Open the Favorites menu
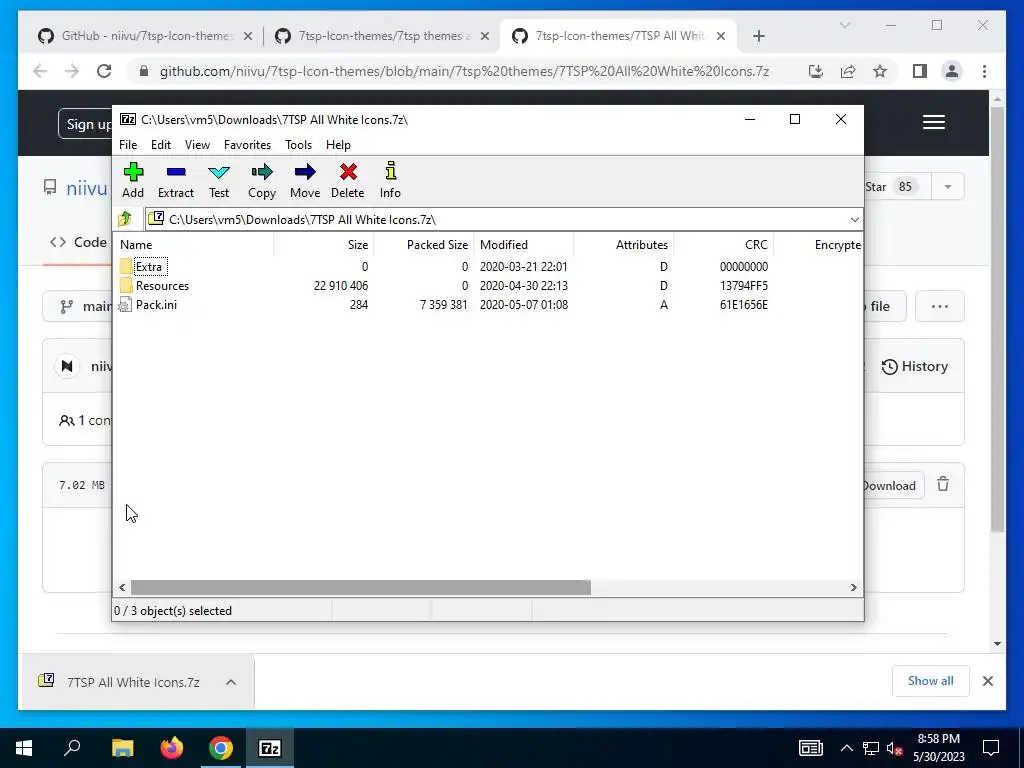Image resolution: width=1024 pixels, height=768 pixels. point(247,145)
